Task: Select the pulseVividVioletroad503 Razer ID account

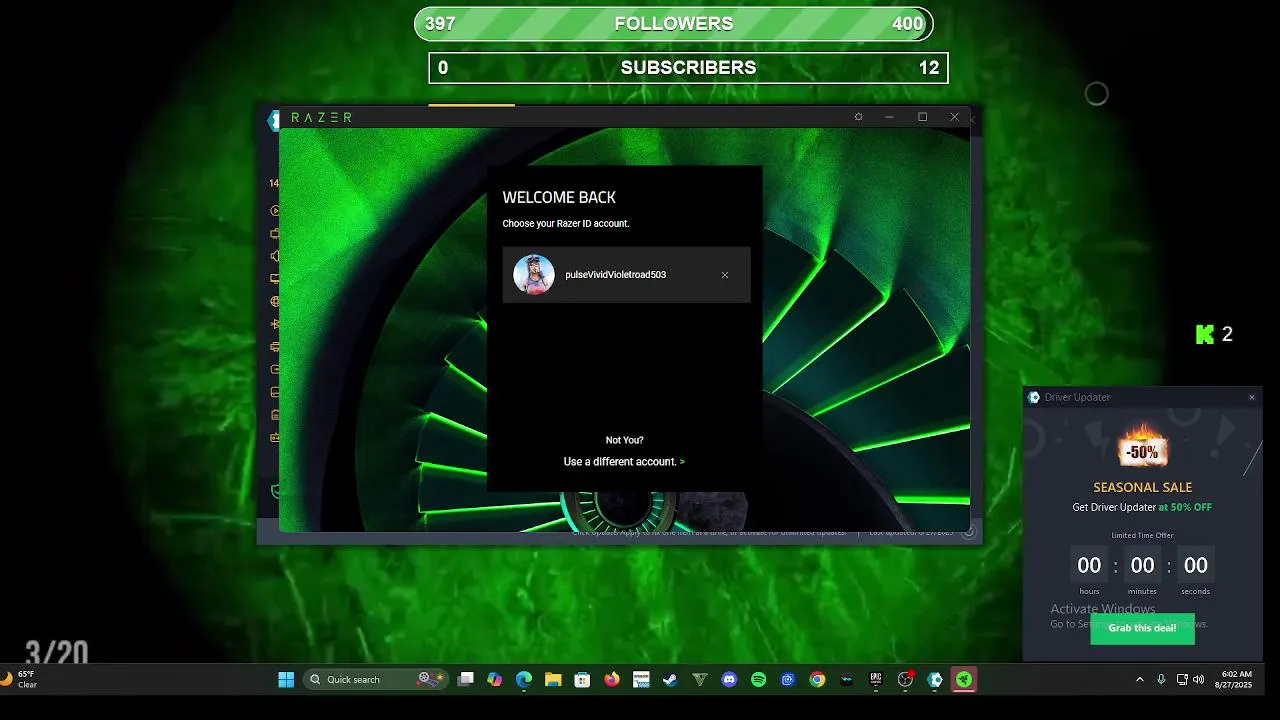Action: [626, 275]
